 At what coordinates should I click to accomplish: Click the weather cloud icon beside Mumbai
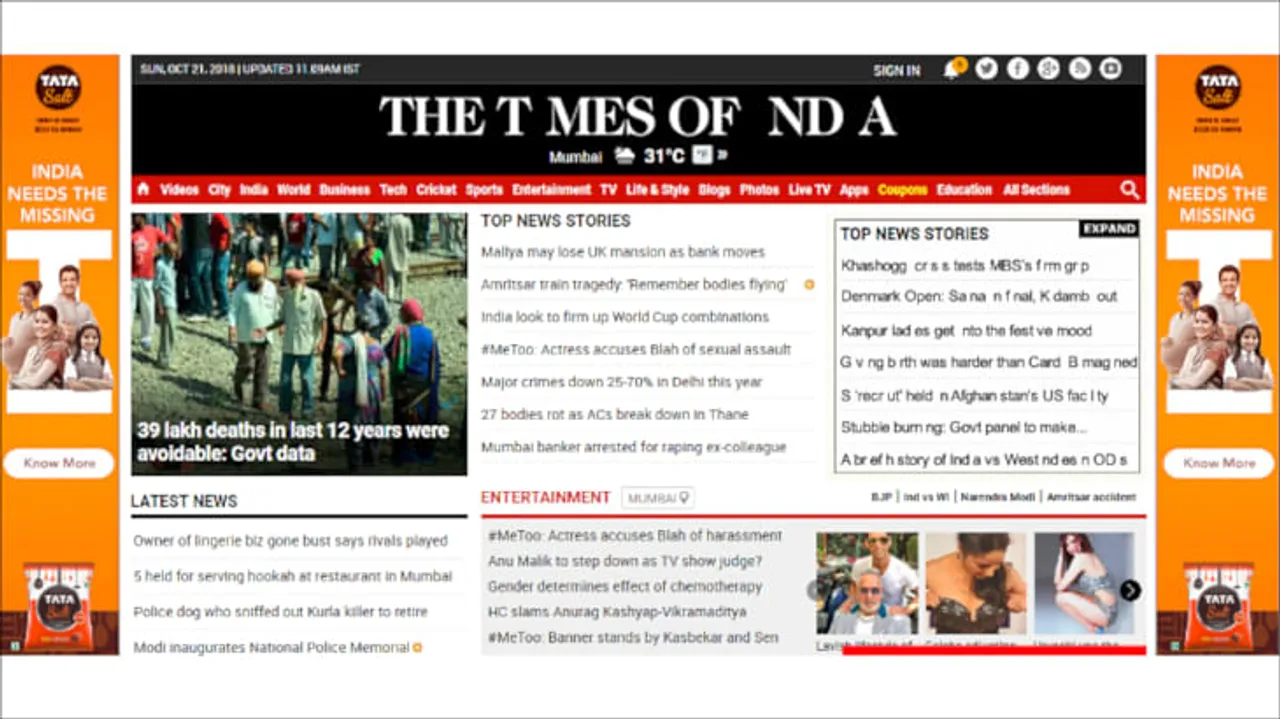(x=624, y=156)
